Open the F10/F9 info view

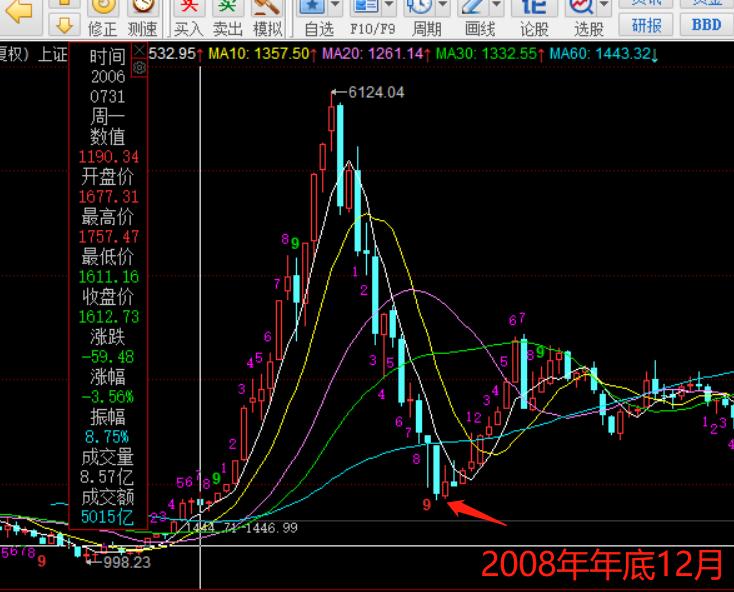pos(371,19)
